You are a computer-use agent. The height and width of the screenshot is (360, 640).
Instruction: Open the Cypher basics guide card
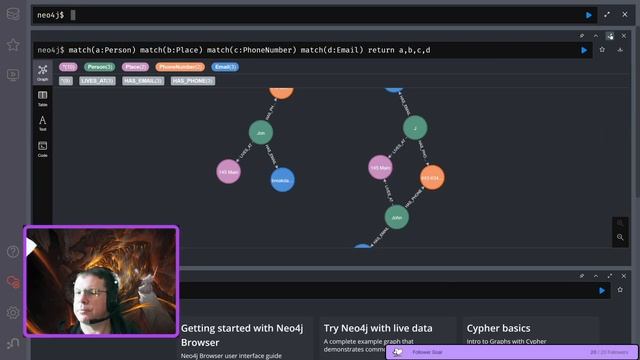click(x=498, y=328)
